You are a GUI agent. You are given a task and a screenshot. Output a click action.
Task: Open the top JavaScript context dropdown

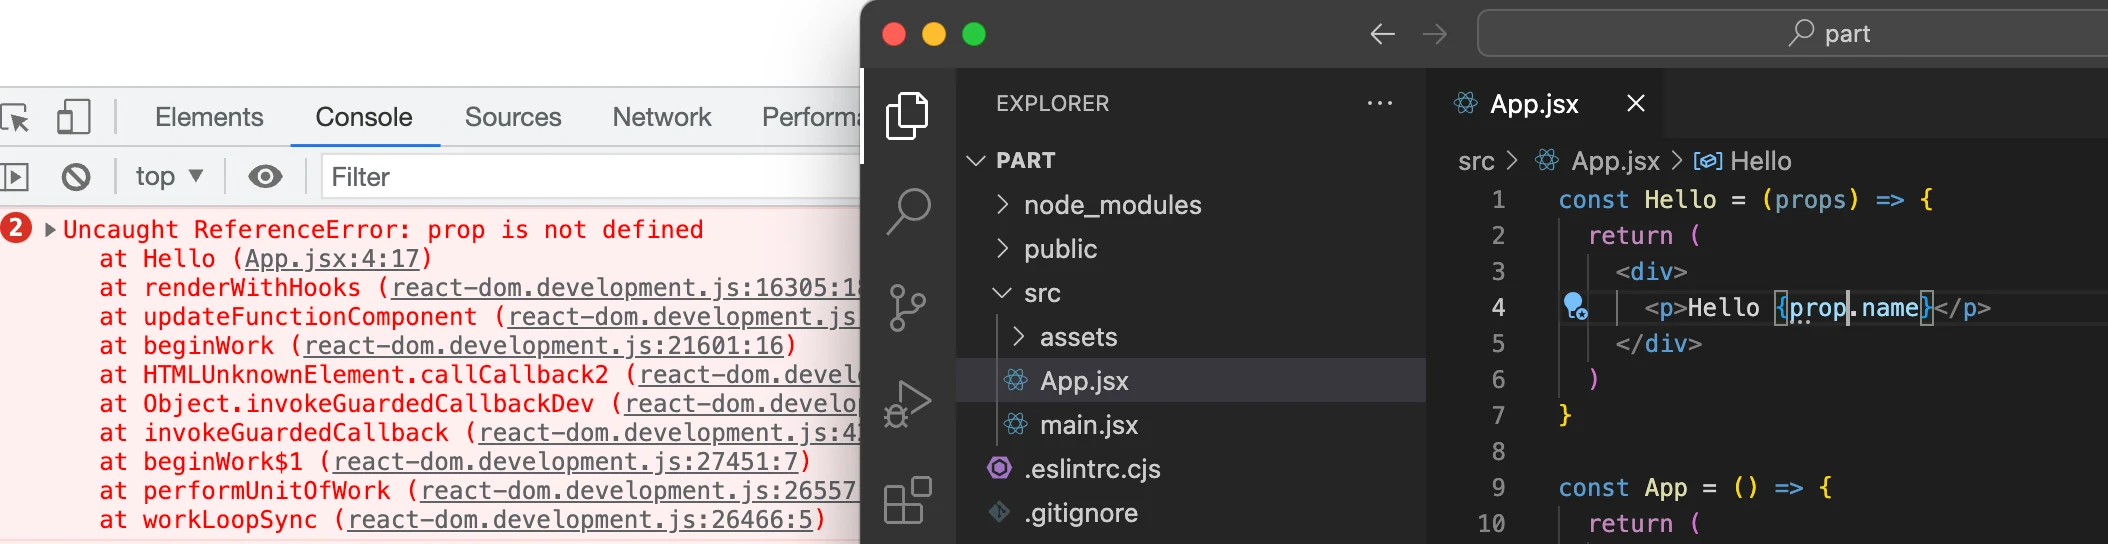169,177
